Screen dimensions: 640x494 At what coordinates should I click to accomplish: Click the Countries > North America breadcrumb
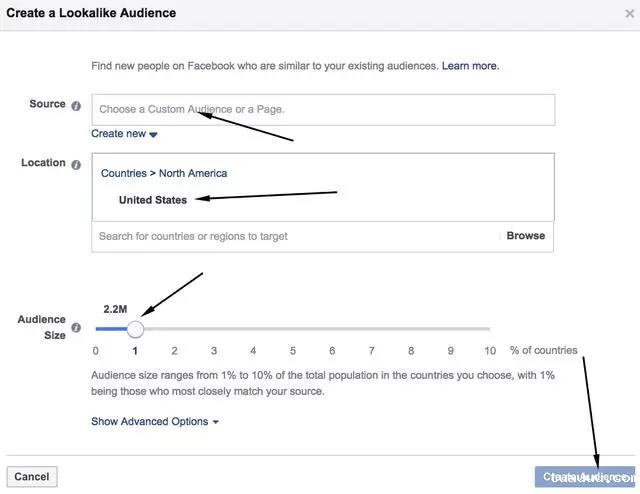pos(164,173)
